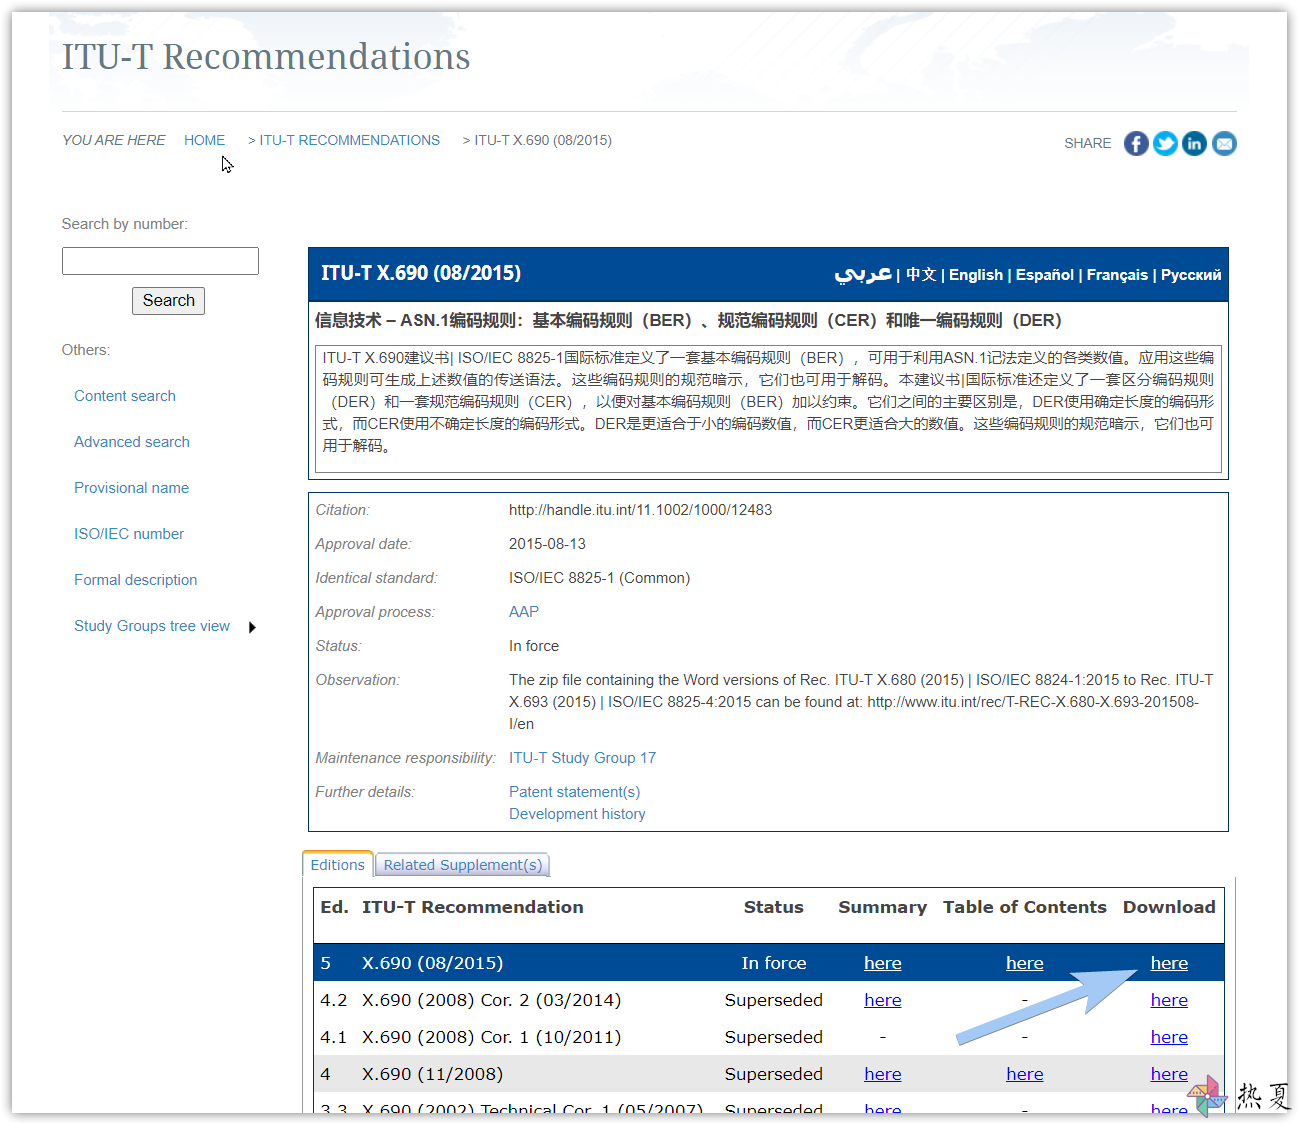Switch page language to English
This screenshot has height=1125, width=1299.
975,274
